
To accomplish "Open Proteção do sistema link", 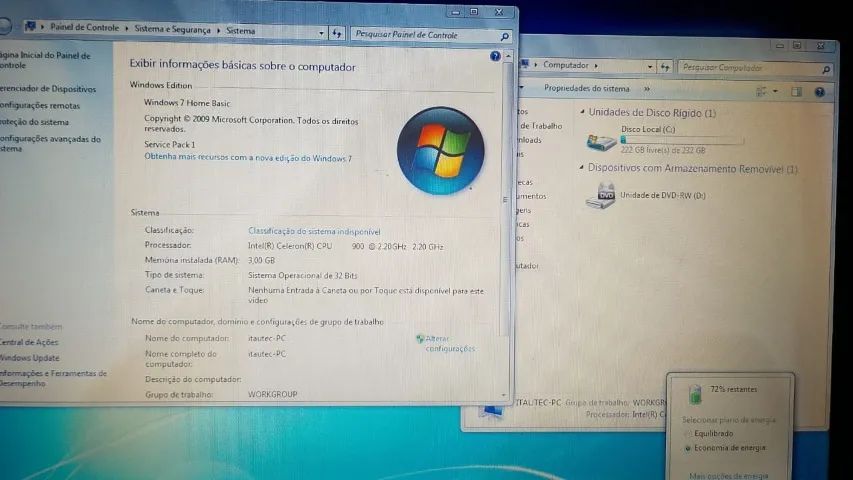I will (x=34, y=122).
